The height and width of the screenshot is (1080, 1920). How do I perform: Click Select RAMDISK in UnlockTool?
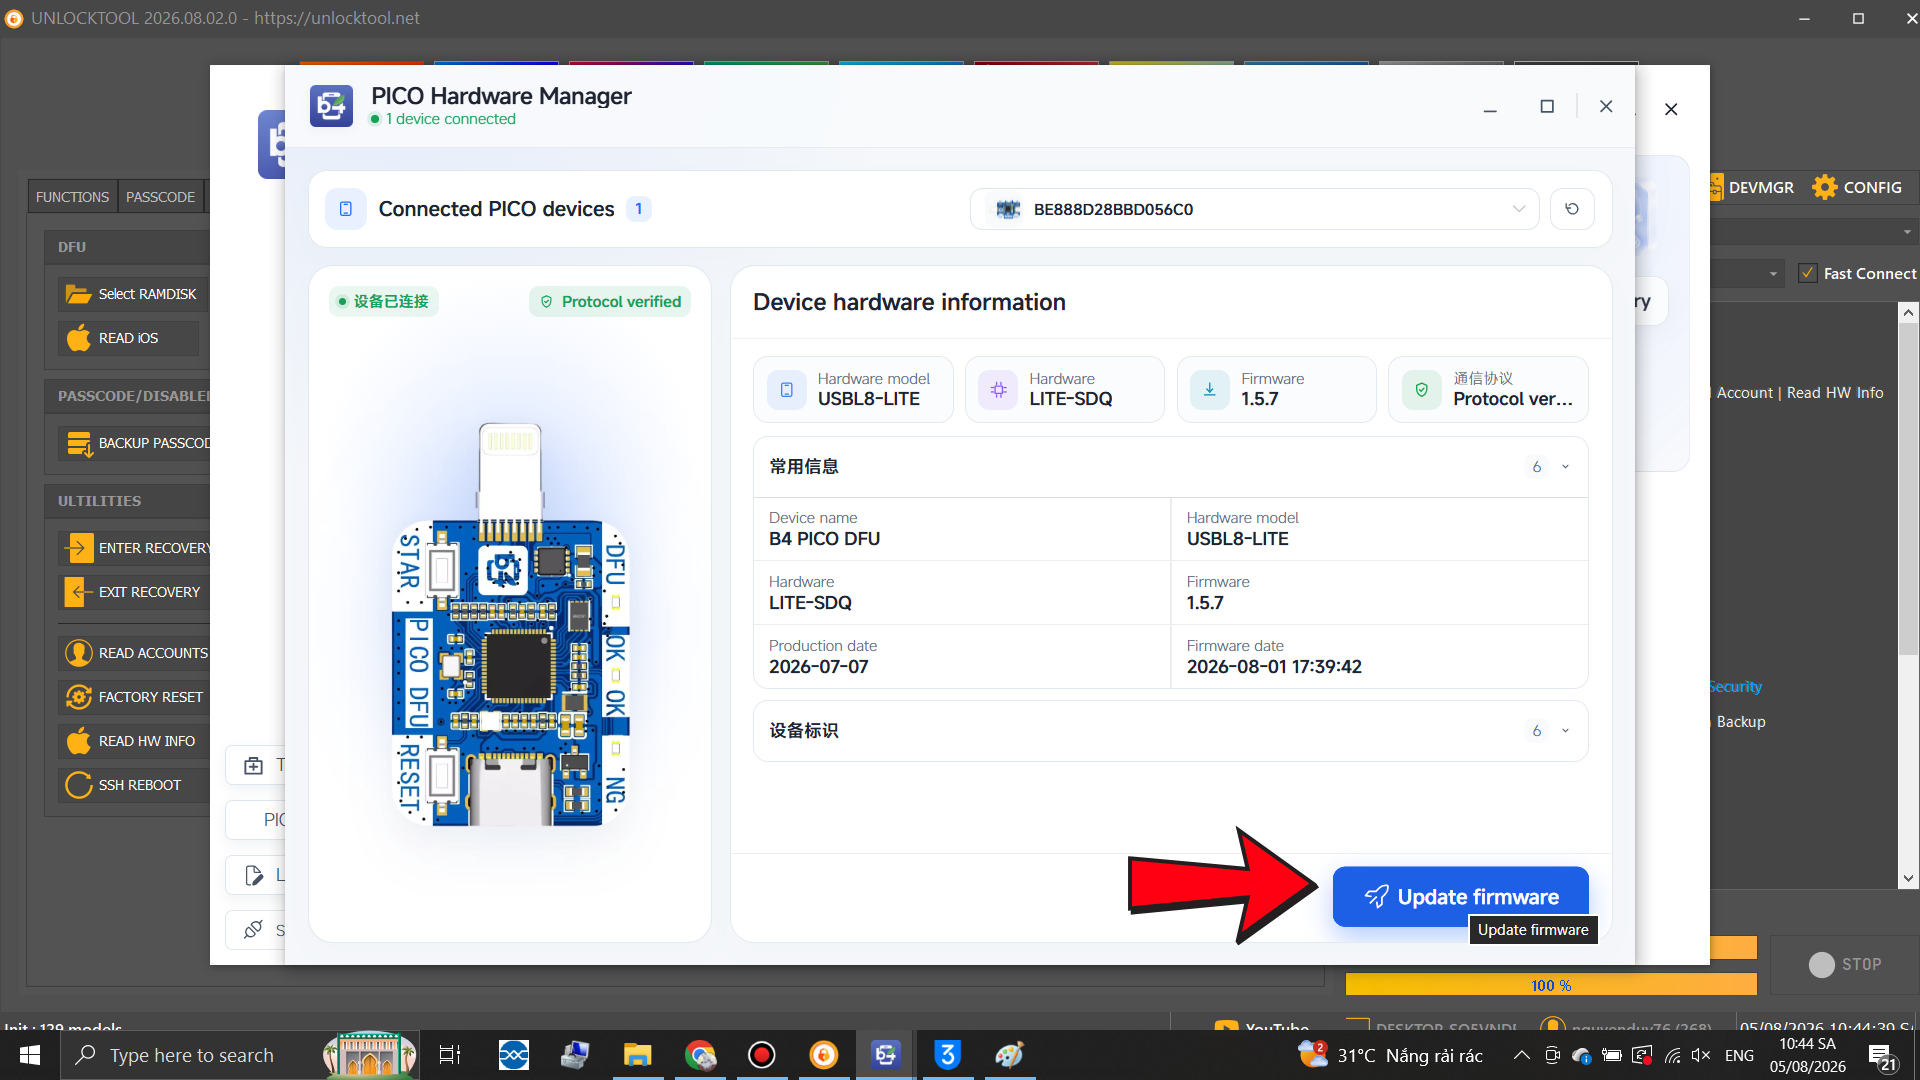[x=133, y=294]
